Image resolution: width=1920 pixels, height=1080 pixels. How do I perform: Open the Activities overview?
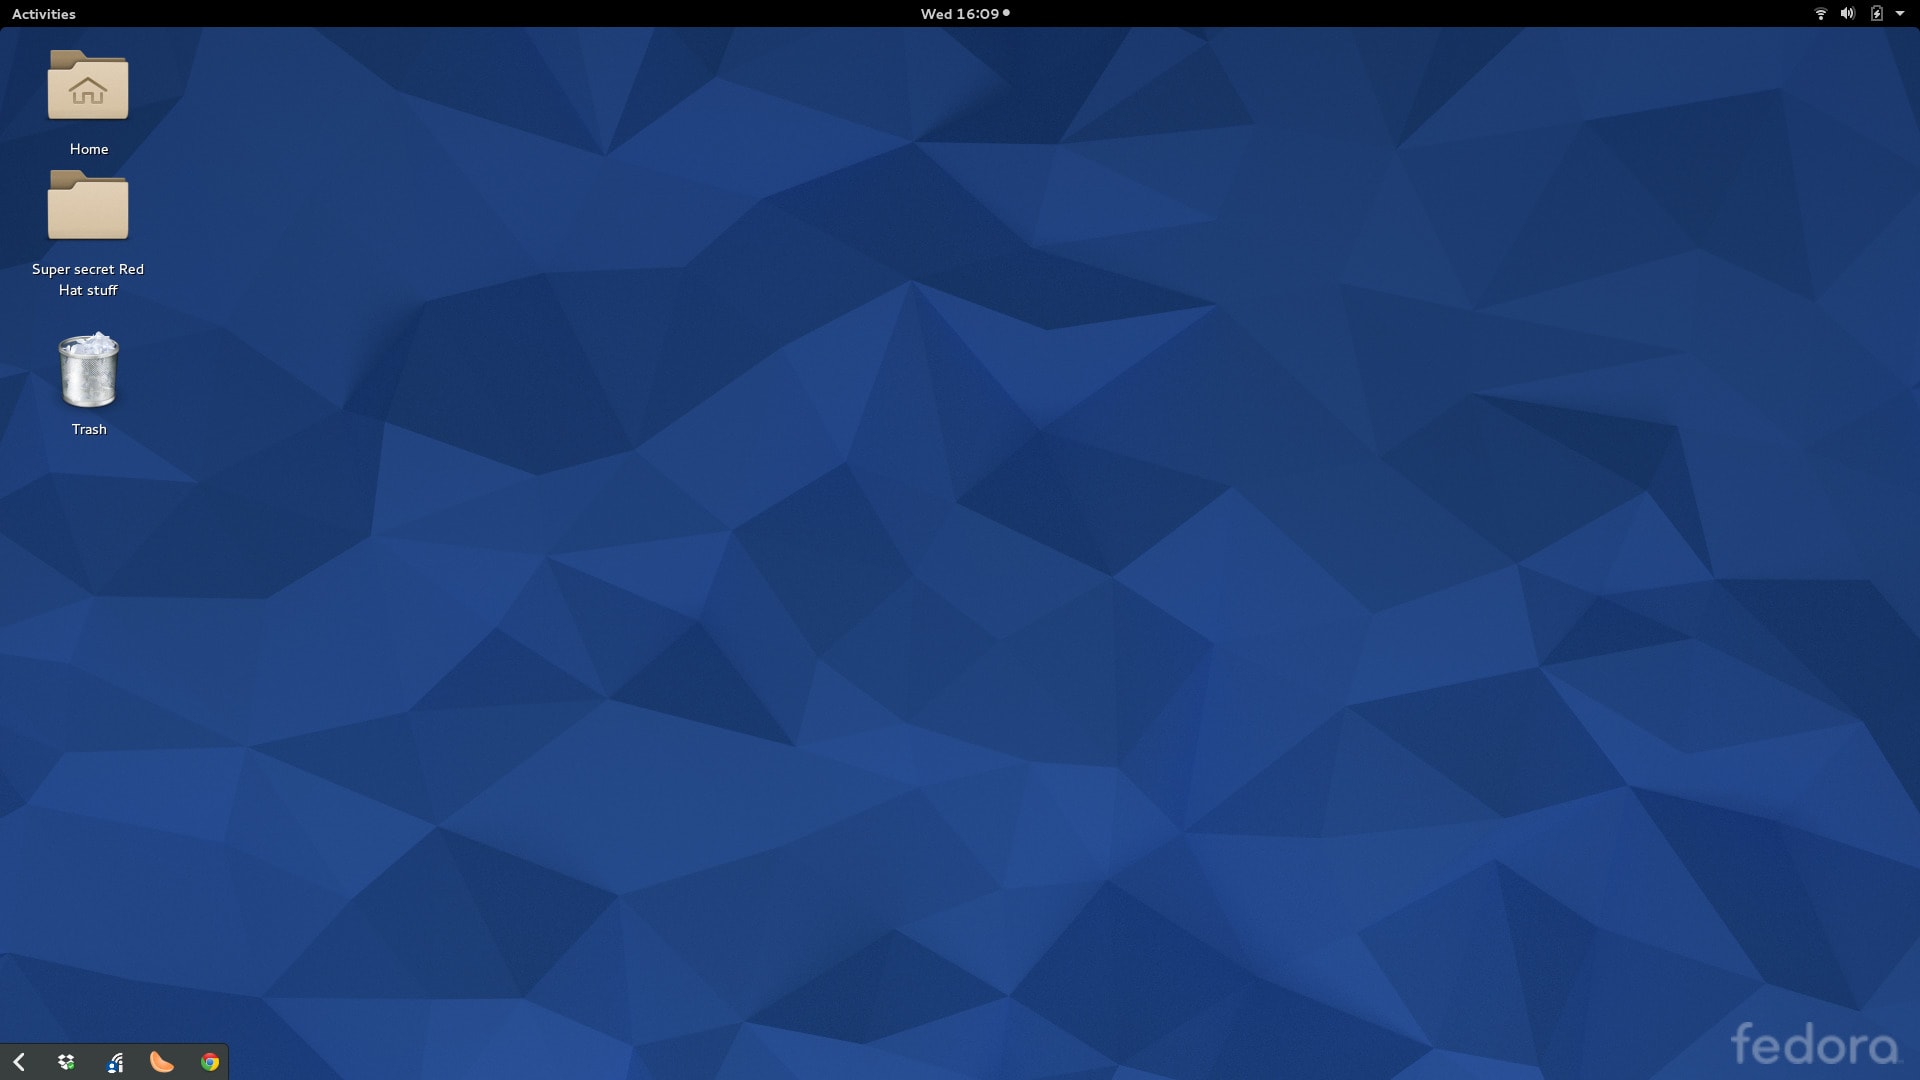pos(43,14)
